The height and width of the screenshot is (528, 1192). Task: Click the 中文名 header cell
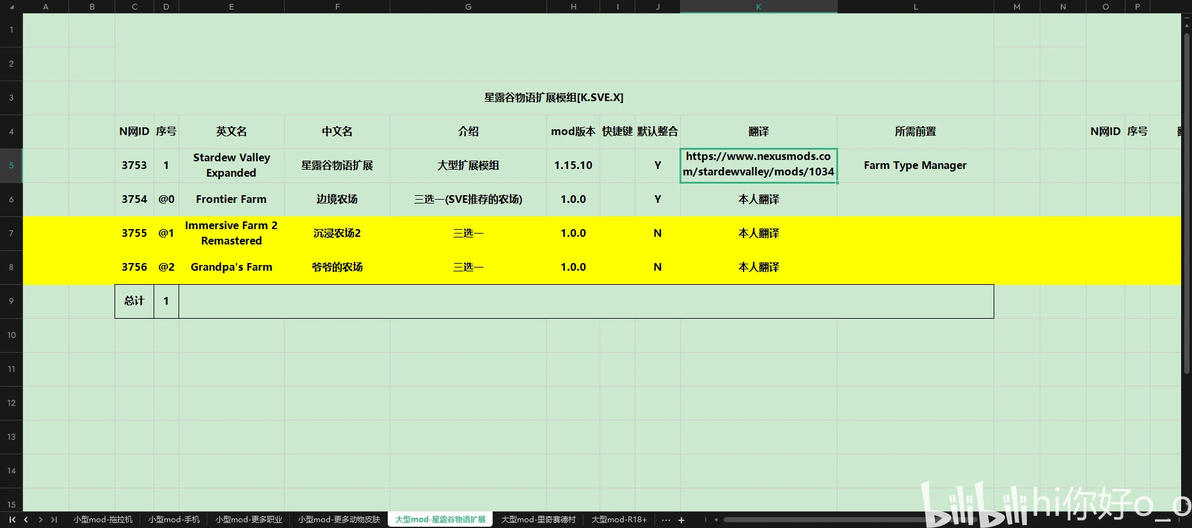[337, 131]
